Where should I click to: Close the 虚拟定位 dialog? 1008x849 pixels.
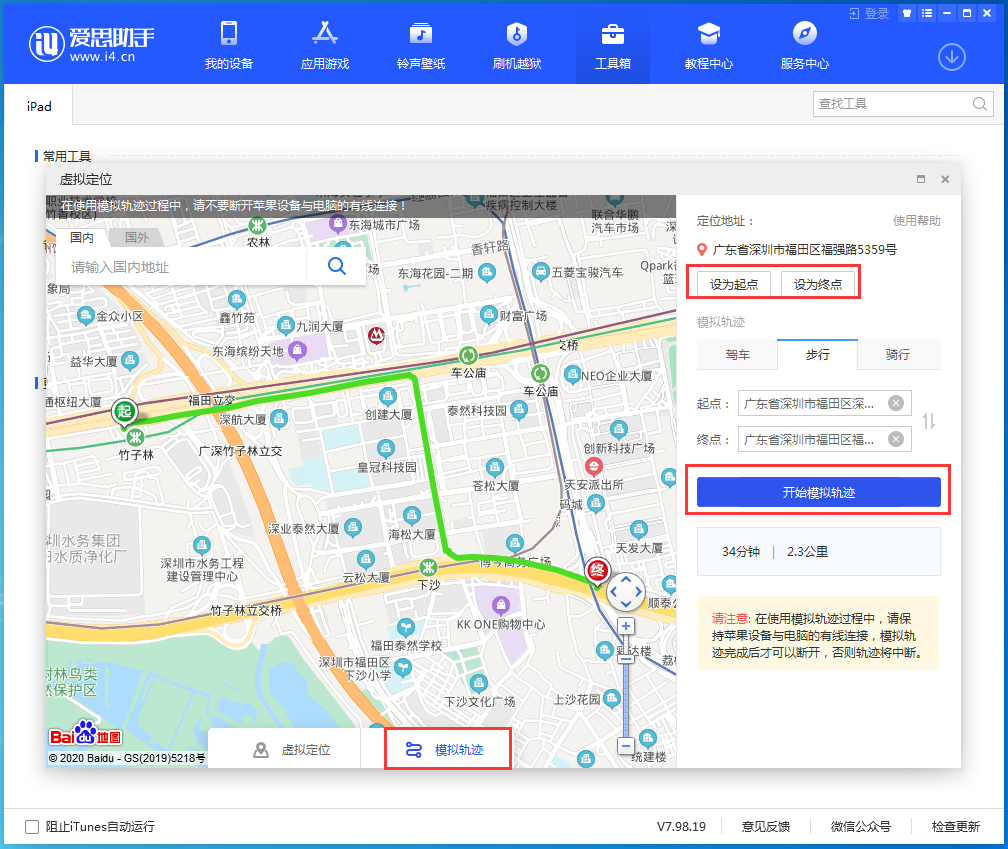coord(945,179)
